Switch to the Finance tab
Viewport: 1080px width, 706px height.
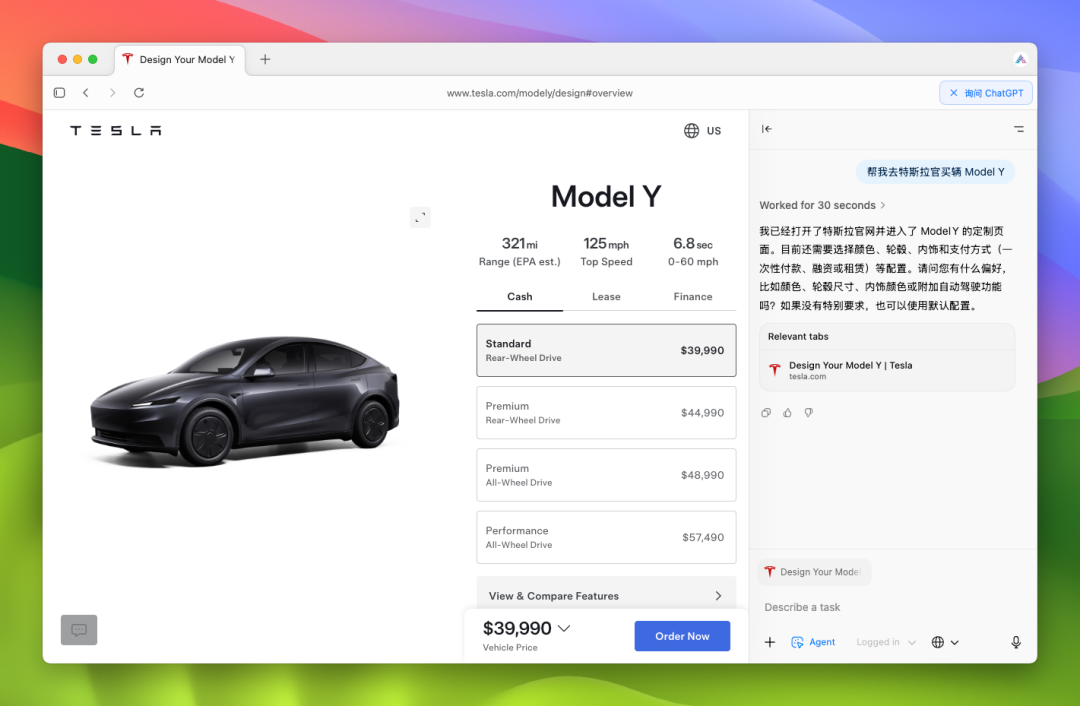(x=692, y=297)
